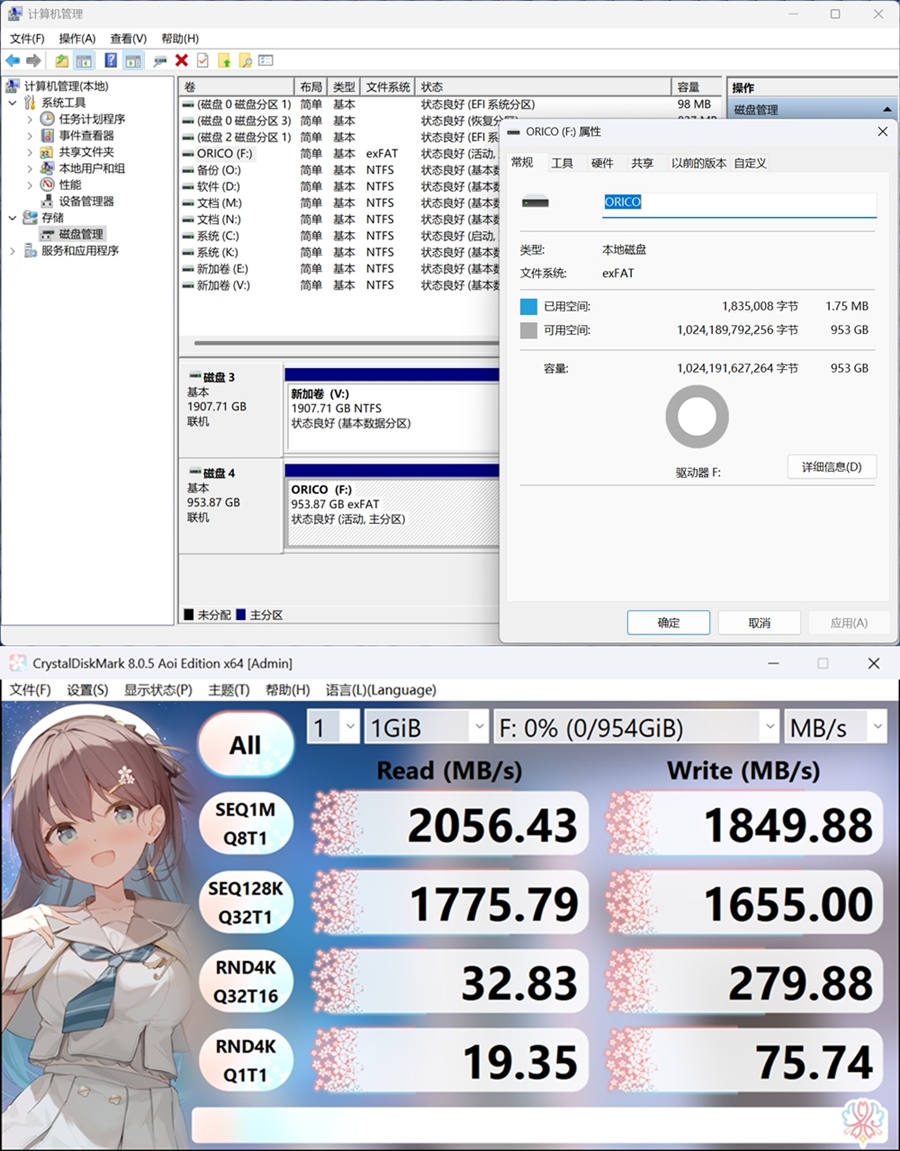900x1151 pixels.
Task: Select the 性能 performance icon
Action: [x=48, y=185]
